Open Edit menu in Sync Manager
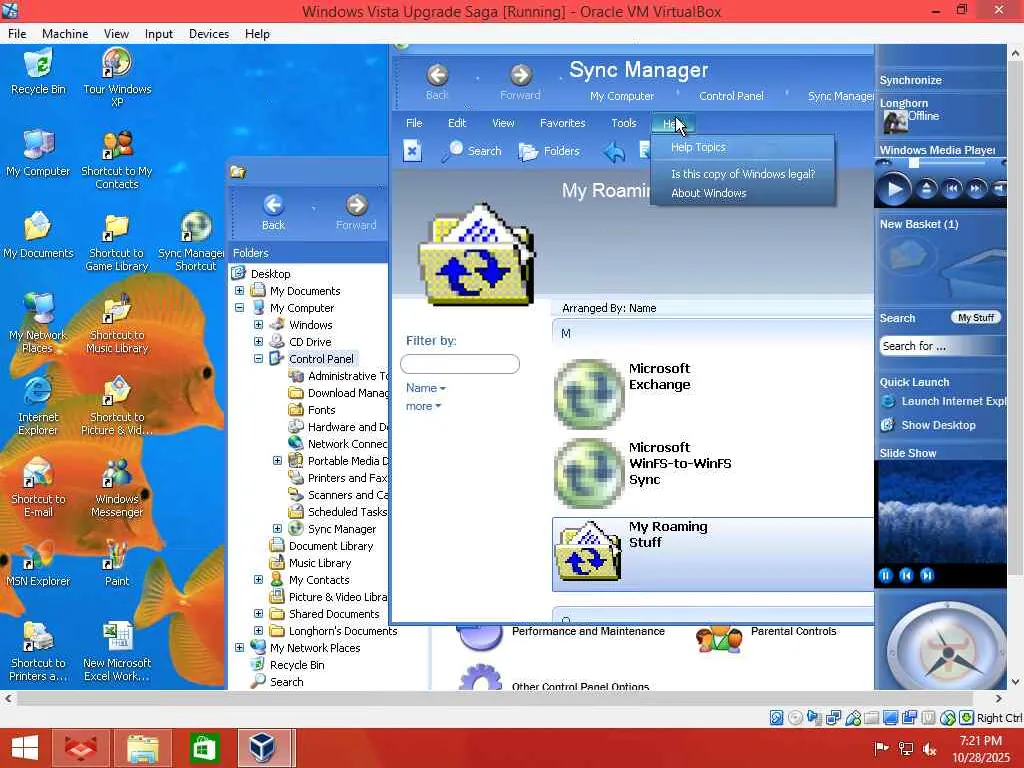Viewport: 1024px width, 768px height. pyautogui.click(x=457, y=123)
